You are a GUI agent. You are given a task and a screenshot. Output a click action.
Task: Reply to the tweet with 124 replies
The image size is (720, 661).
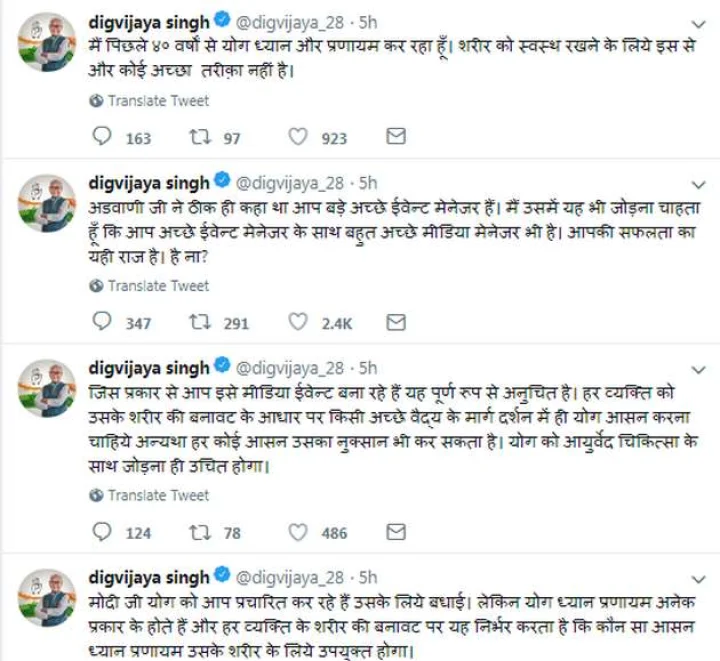click(x=102, y=532)
